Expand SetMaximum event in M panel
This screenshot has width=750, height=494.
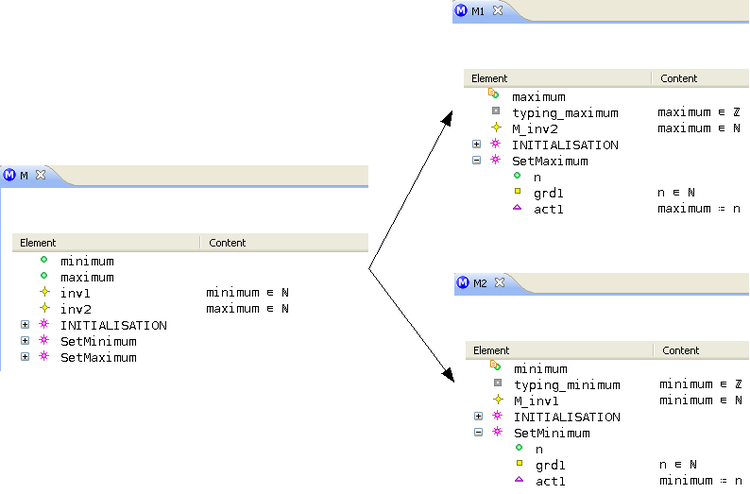(x=25, y=357)
